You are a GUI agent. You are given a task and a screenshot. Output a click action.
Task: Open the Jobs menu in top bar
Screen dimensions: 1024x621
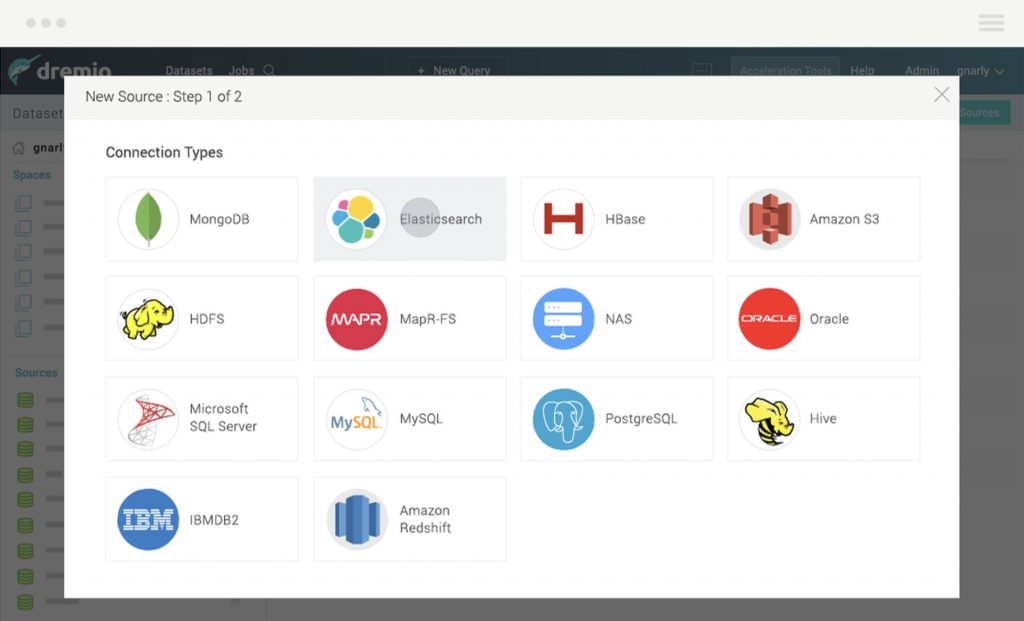(241, 71)
